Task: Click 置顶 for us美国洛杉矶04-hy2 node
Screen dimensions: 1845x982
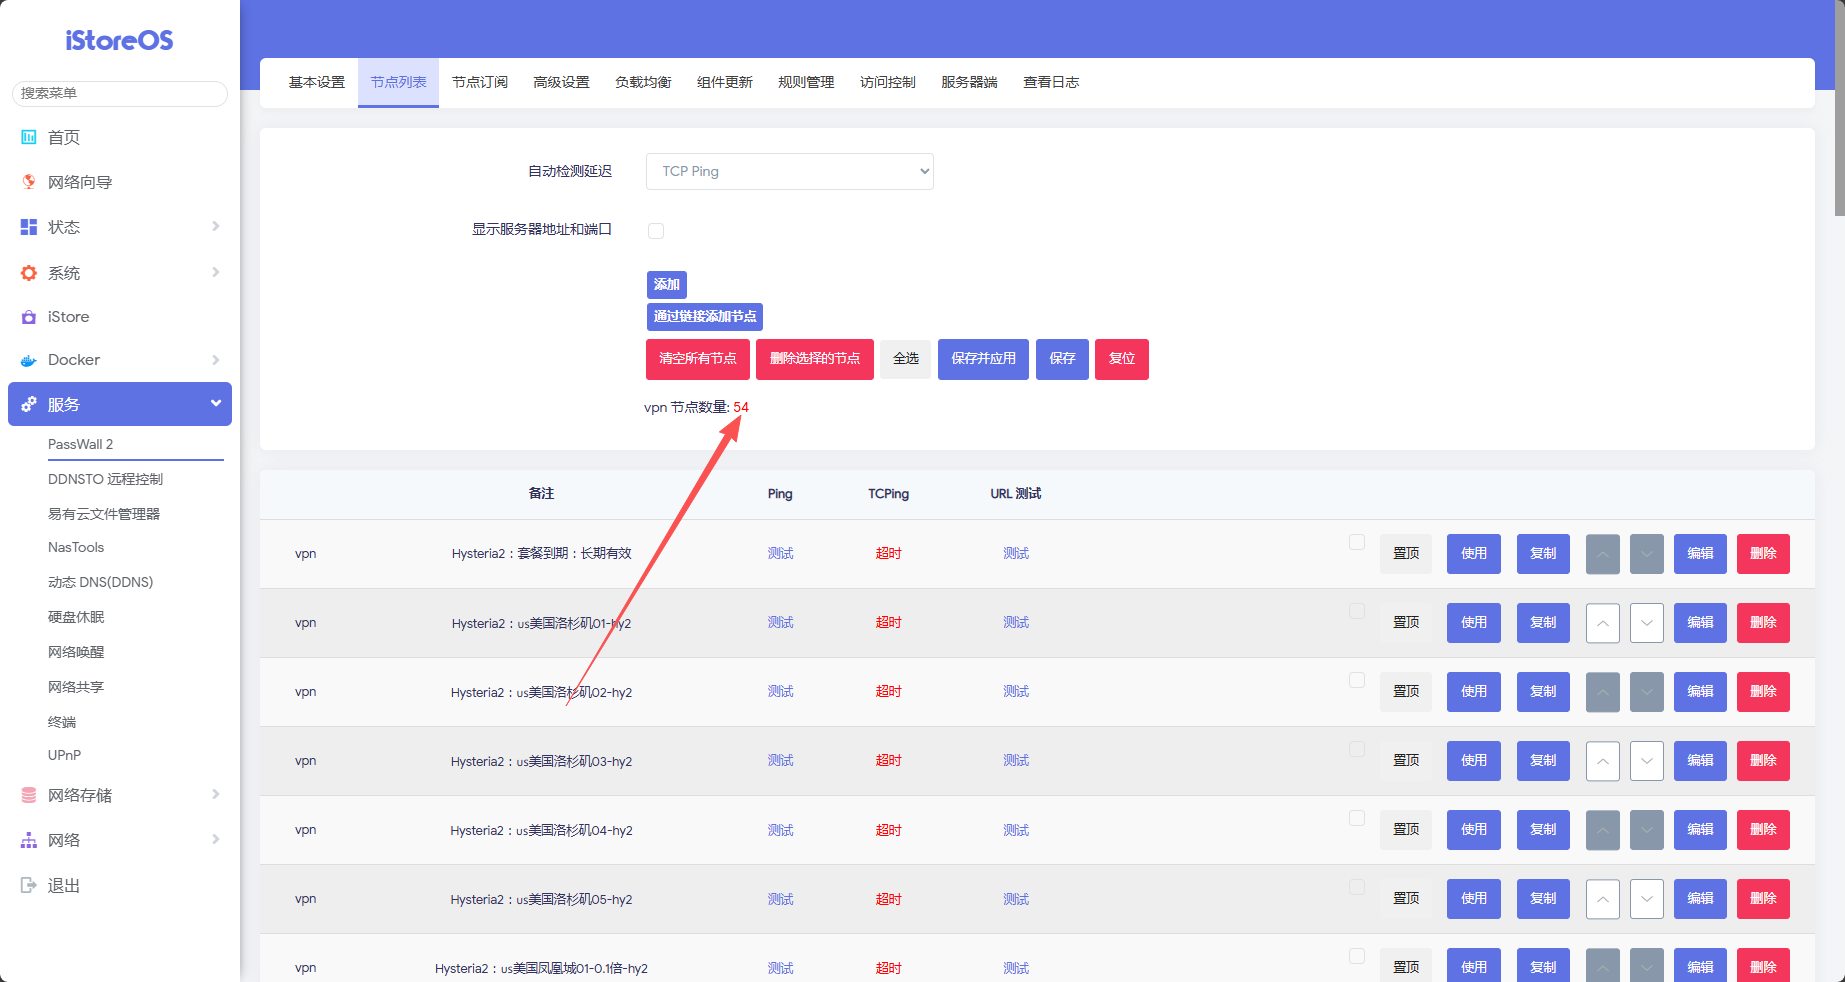Action: (x=1406, y=830)
